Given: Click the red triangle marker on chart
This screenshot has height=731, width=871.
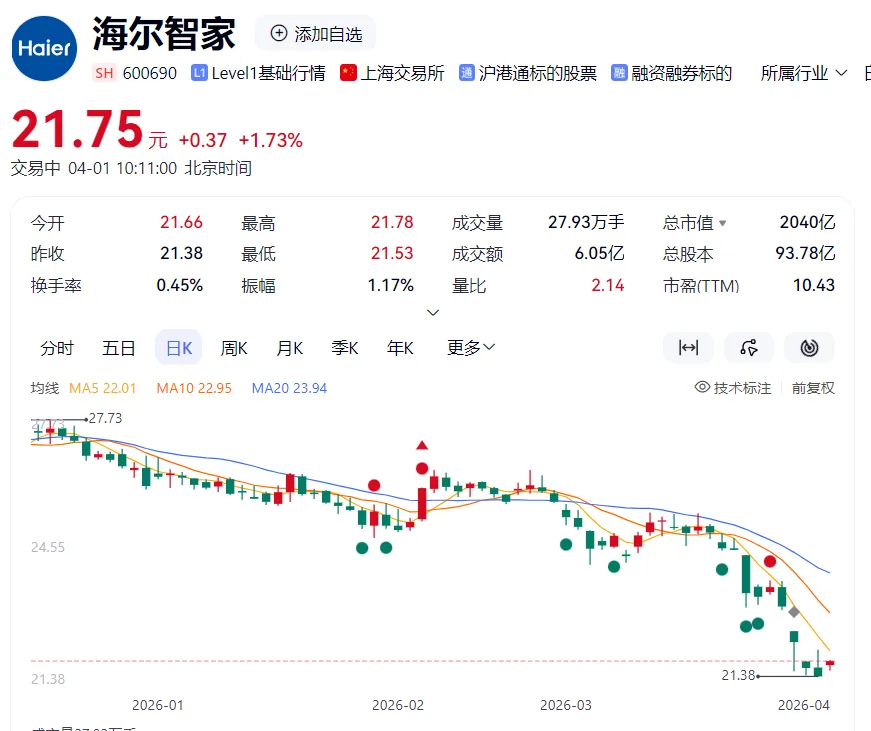Looking at the screenshot, I should click(x=422, y=445).
